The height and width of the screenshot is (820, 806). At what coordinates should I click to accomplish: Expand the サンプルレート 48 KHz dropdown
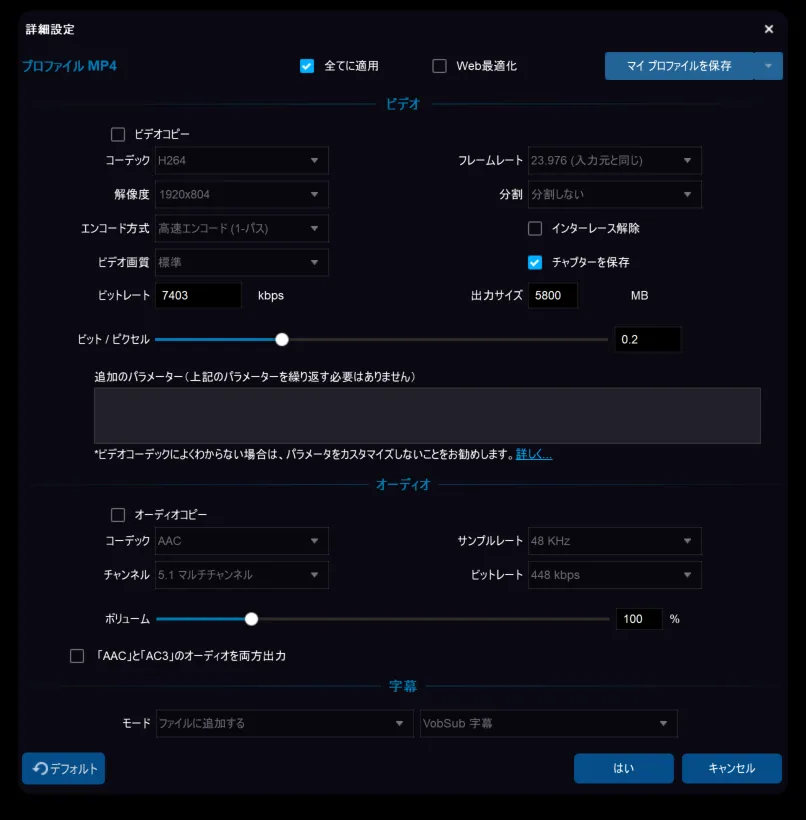(x=615, y=541)
